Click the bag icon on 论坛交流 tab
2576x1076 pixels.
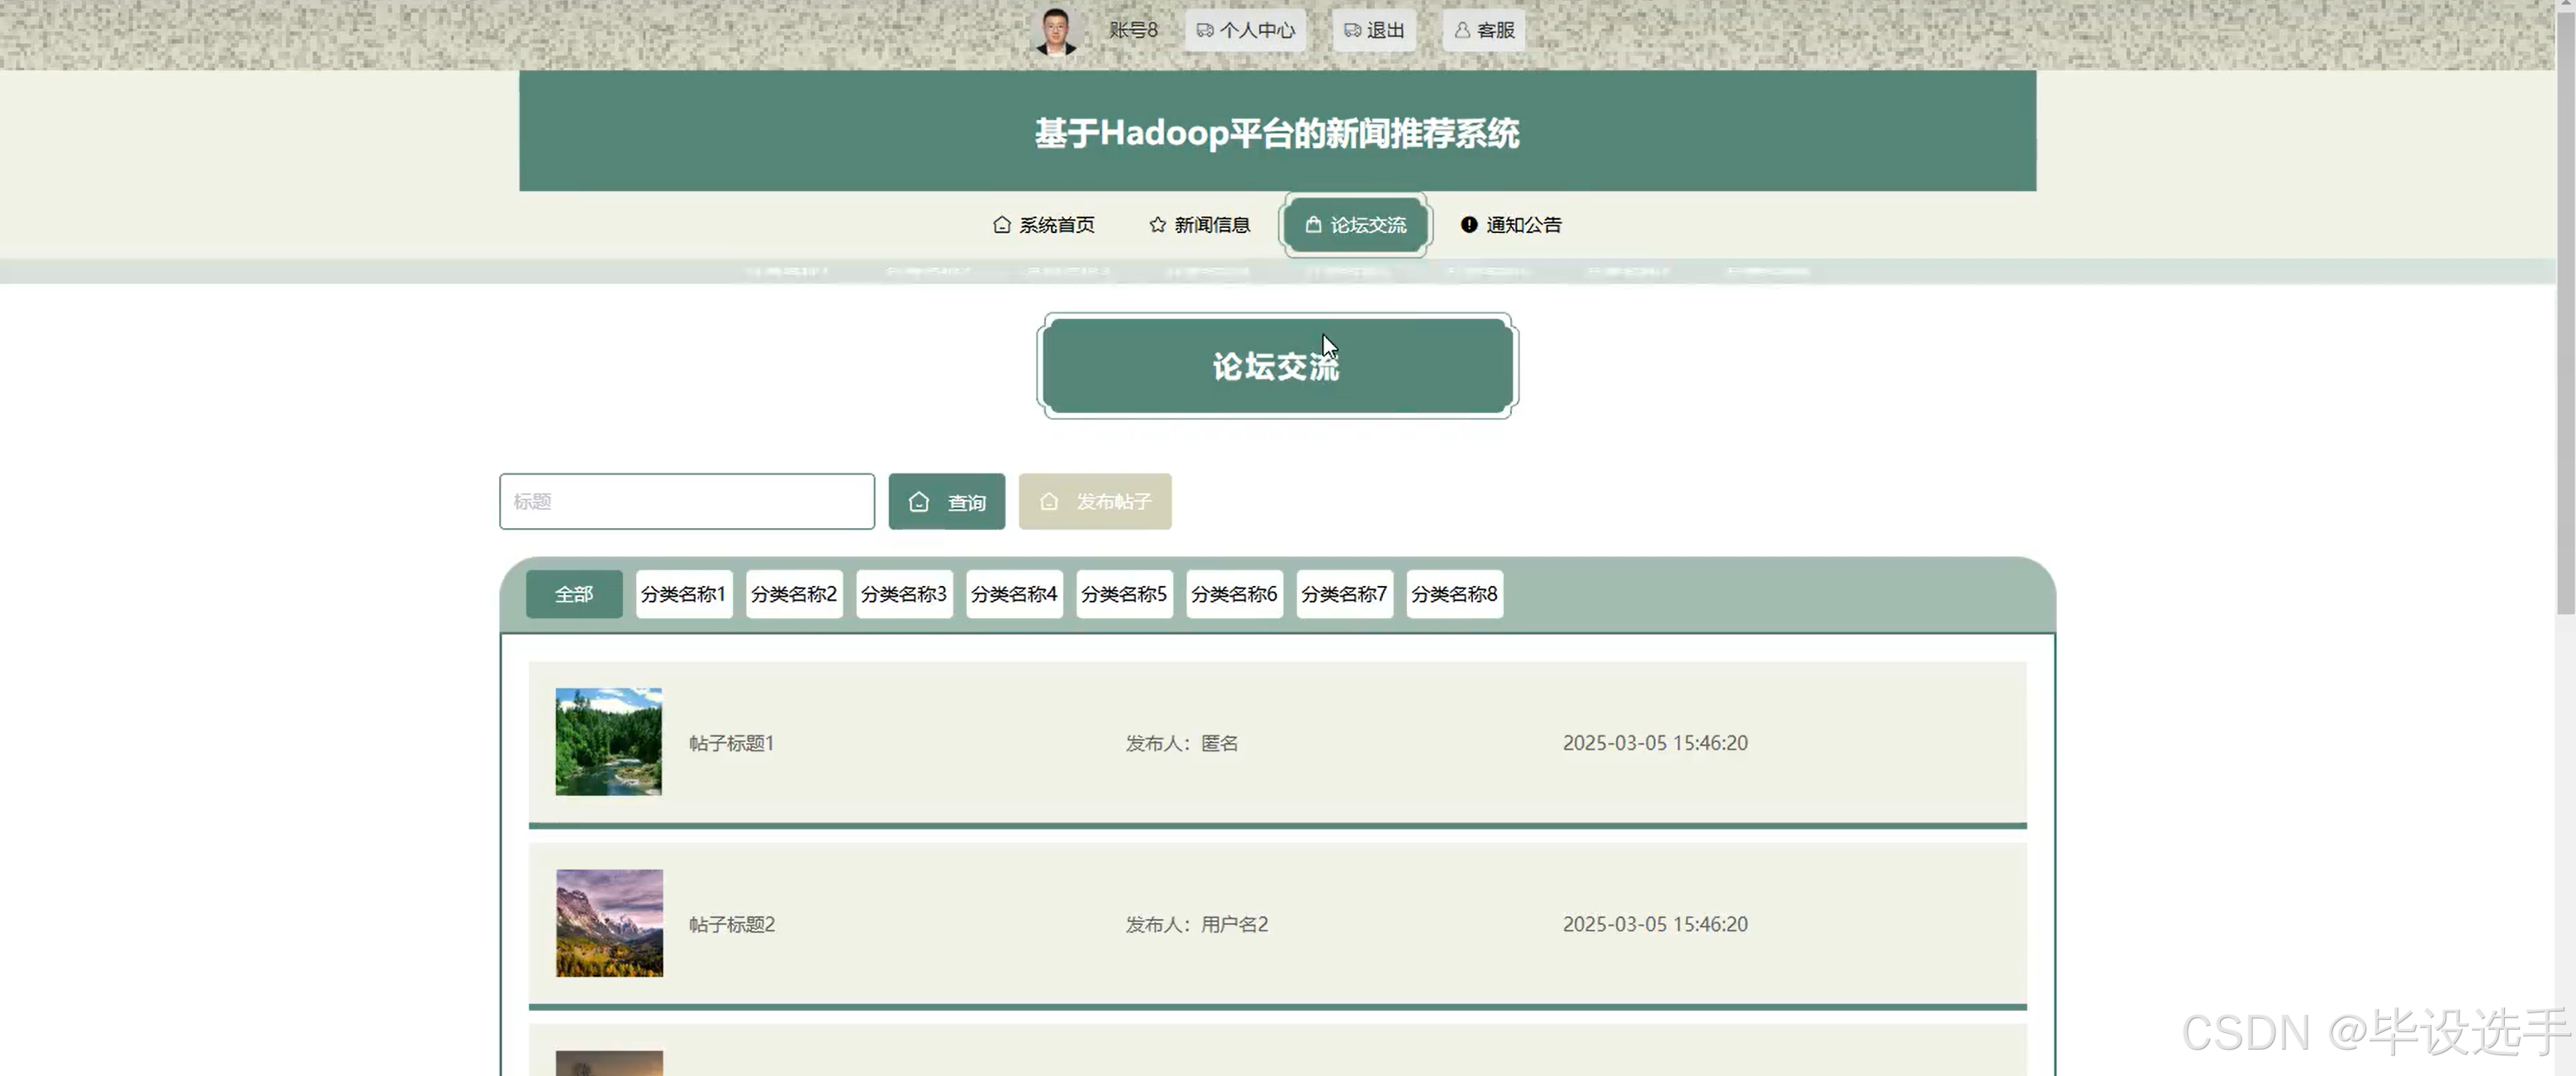click(x=1313, y=225)
